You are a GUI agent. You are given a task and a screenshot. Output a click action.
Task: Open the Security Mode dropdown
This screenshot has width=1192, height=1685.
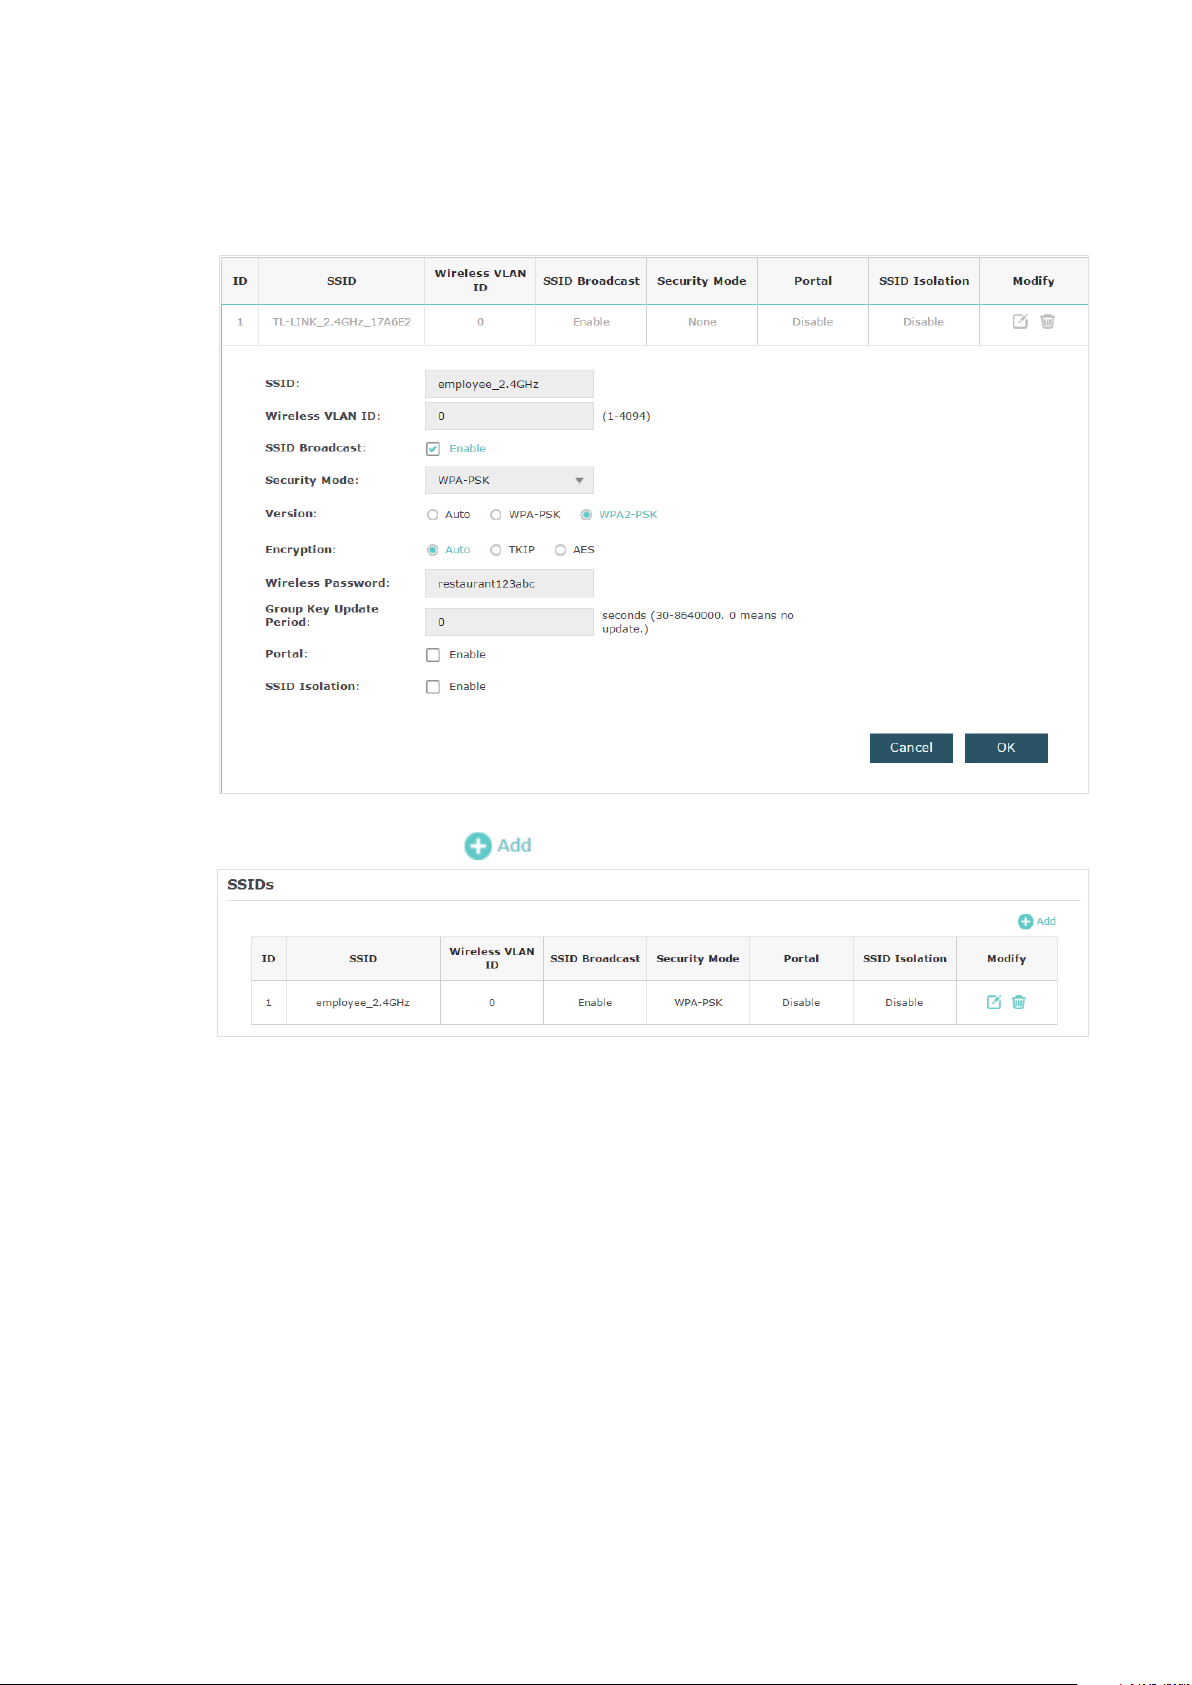click(509, 480)
